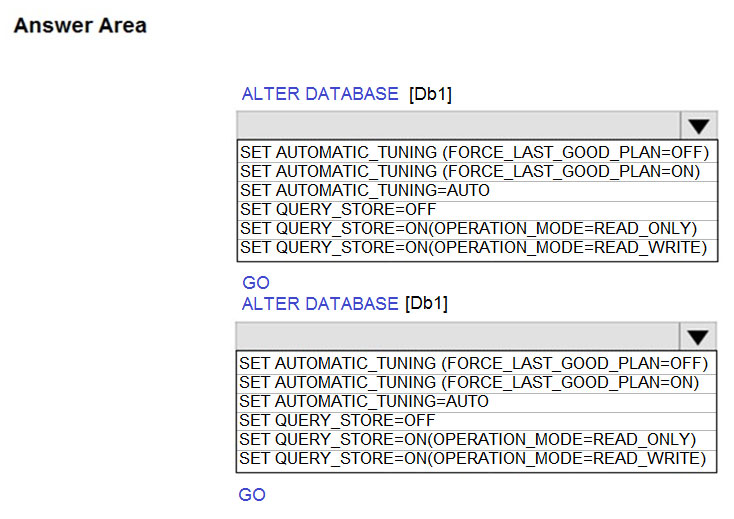Select FORCE_LAST_GOOD_PLAN=ON in the second list
Image resolution: width=734 pixels, height=519 pixels.
(x=470, y=382)
